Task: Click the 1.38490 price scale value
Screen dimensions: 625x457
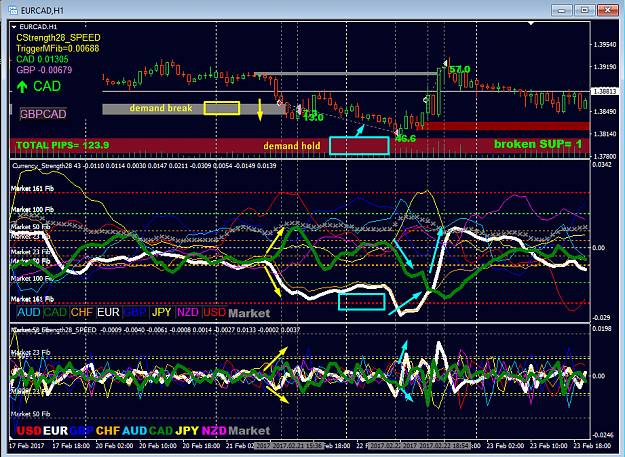Action: tap(605, 112)
